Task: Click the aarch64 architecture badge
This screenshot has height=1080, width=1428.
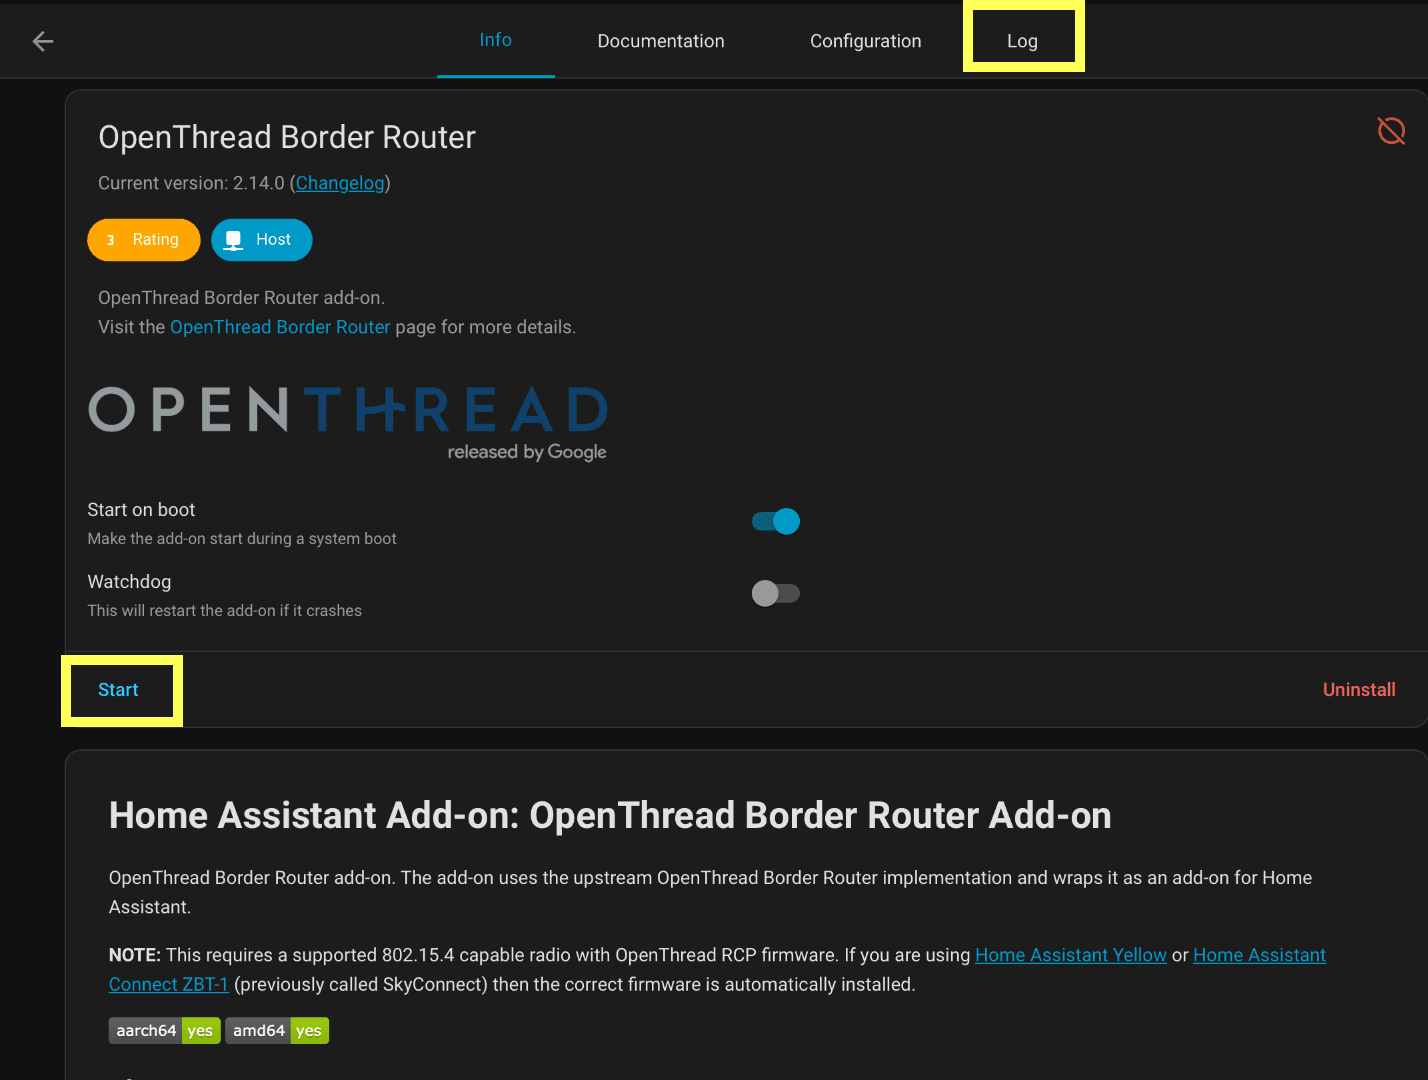Action: (x=164, y=1031)
